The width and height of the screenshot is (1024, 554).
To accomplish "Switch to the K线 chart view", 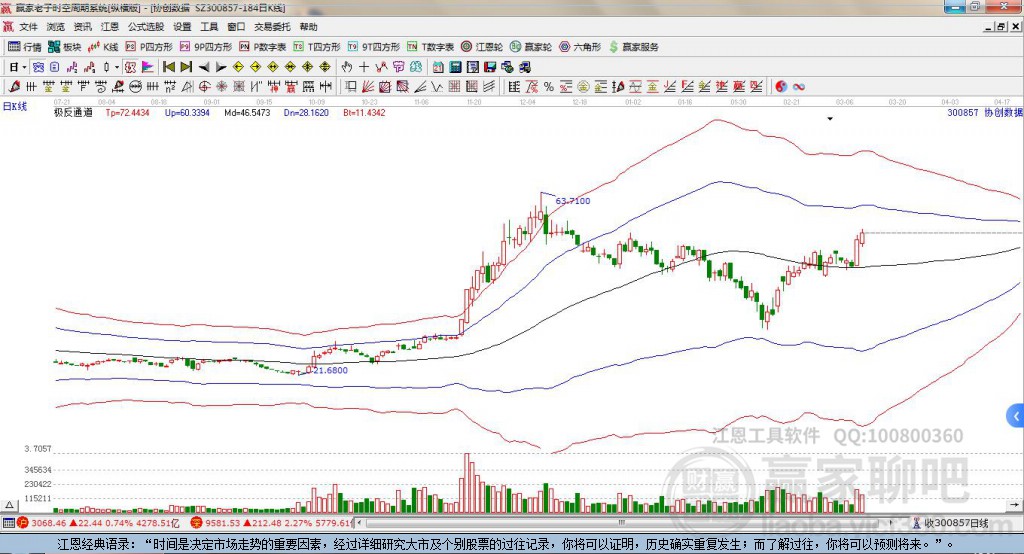I will pos(103,47).
